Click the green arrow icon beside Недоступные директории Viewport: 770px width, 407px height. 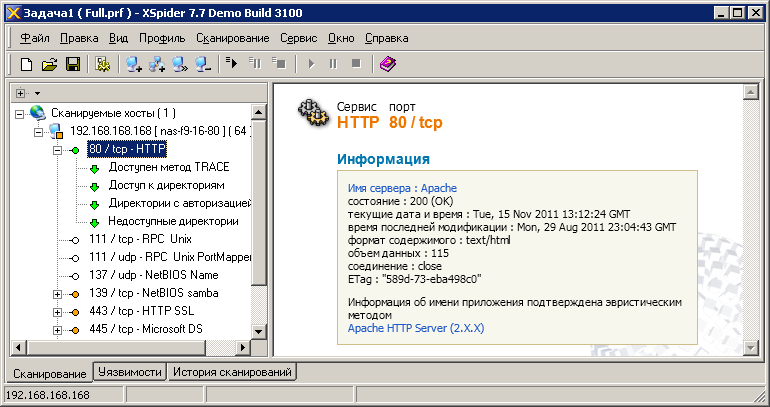click(95, 223)
